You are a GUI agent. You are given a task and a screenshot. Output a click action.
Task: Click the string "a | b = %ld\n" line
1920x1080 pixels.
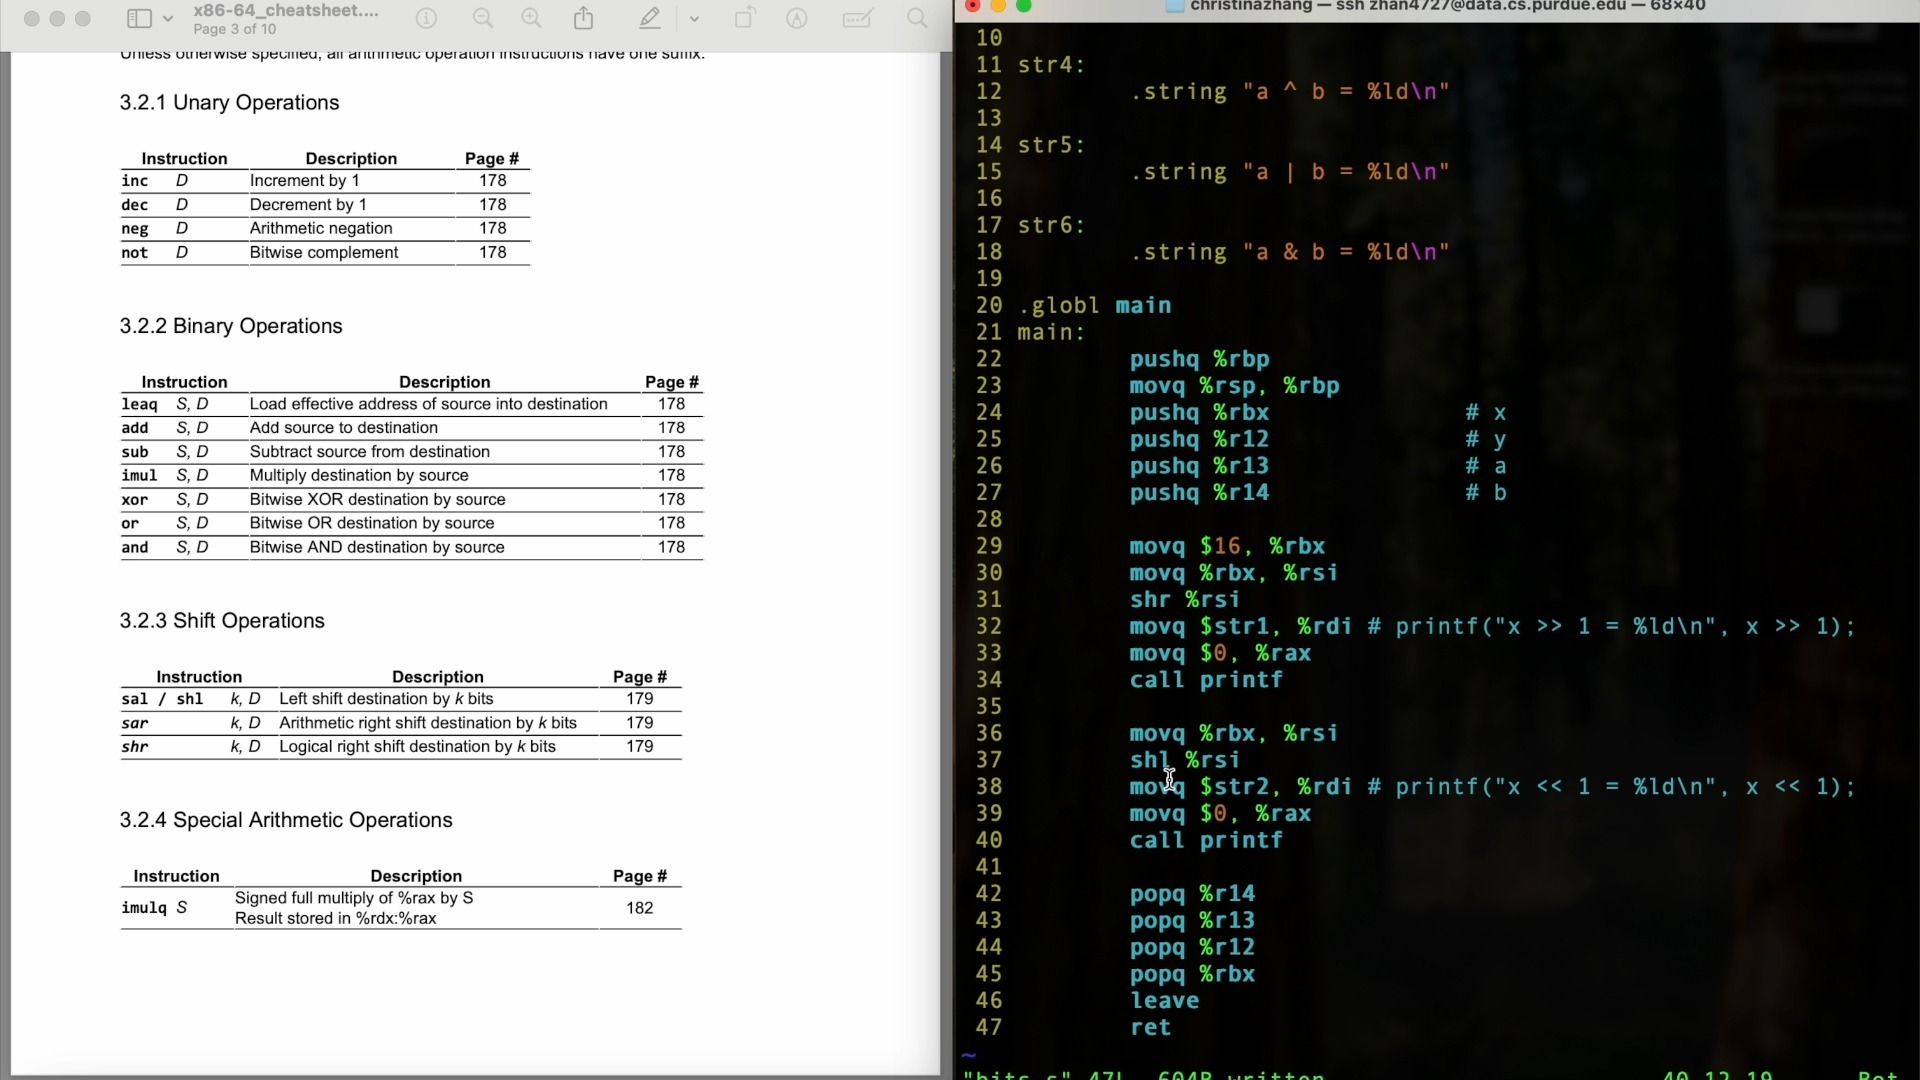coord(1290,172)
